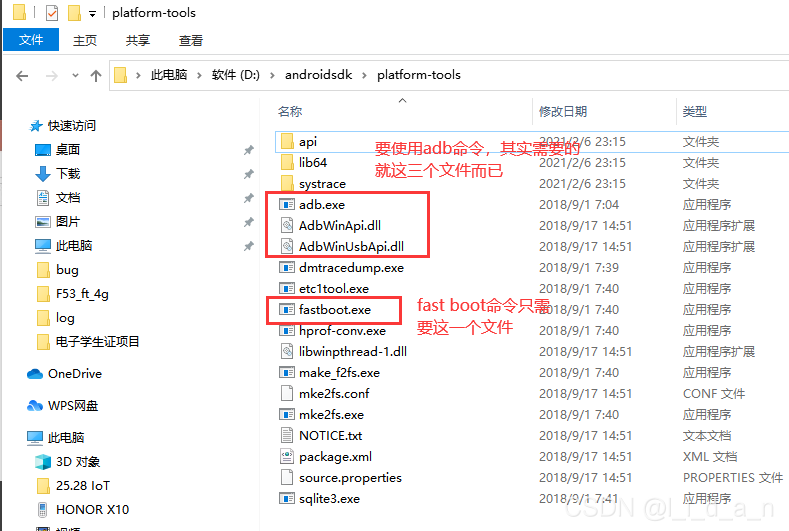Viewport: 789px width, 531px height.
Task: Open the log folder in navigation pane
Action: pyautogui.click(x=65, y=318)
